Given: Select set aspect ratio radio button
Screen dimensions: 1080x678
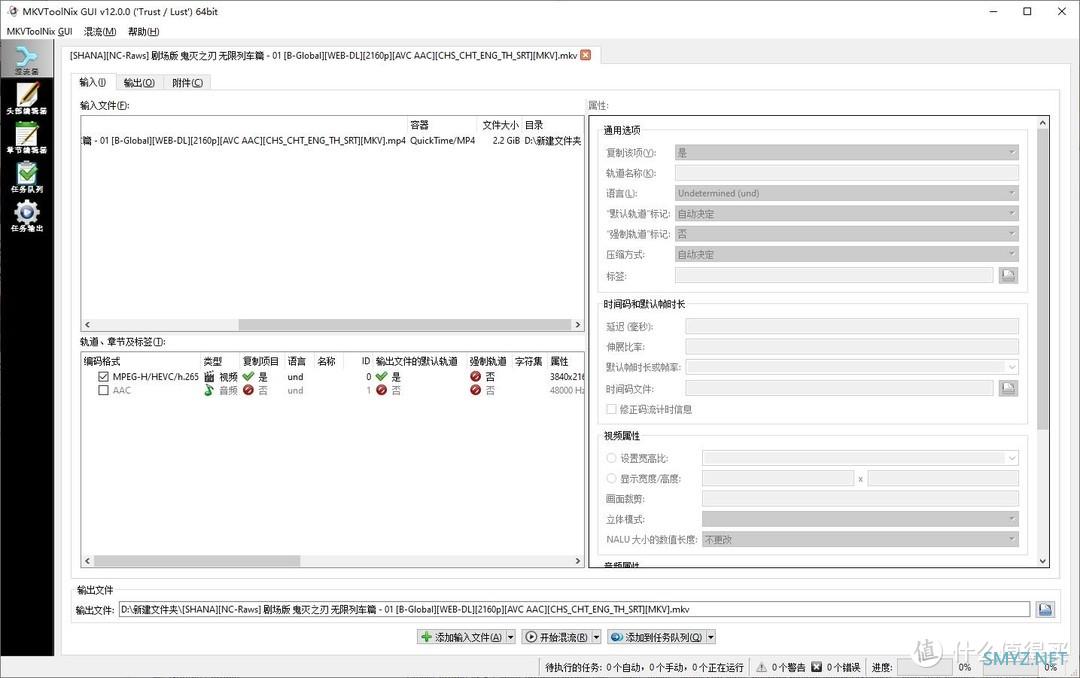Looking at the screenshot, I should [x=611, y=458].
